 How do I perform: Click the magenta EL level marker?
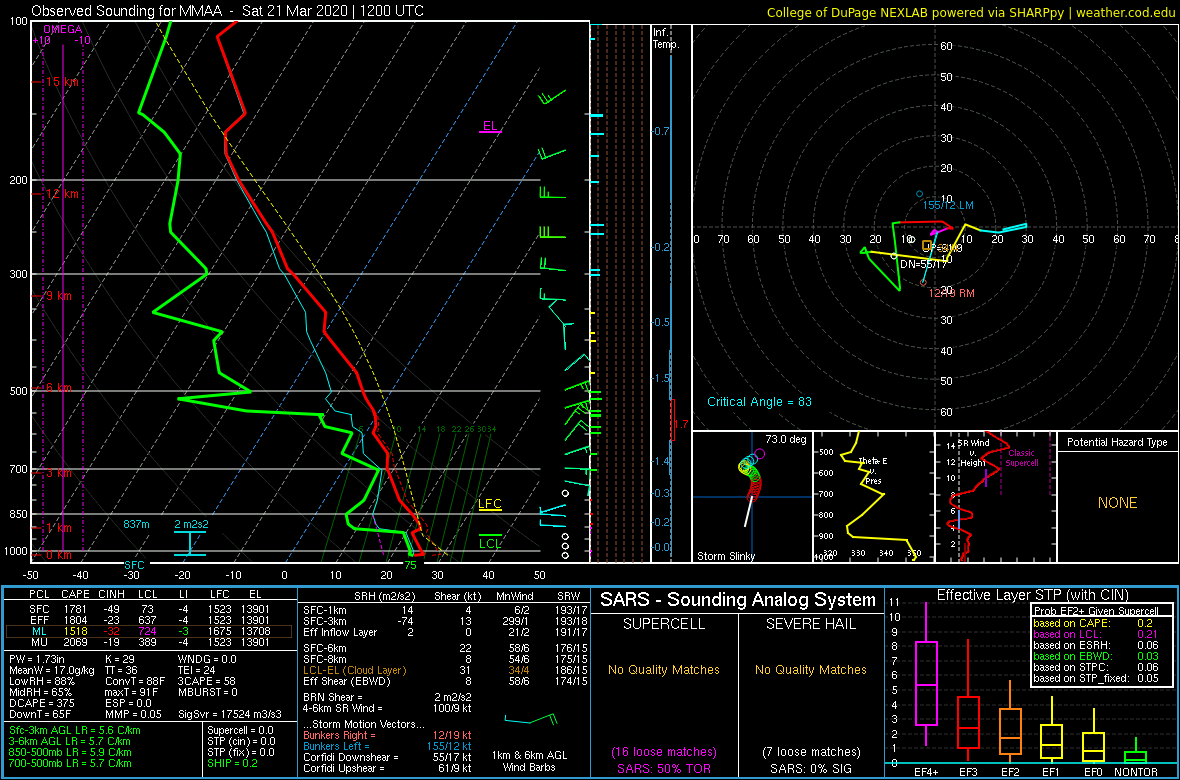490,126
